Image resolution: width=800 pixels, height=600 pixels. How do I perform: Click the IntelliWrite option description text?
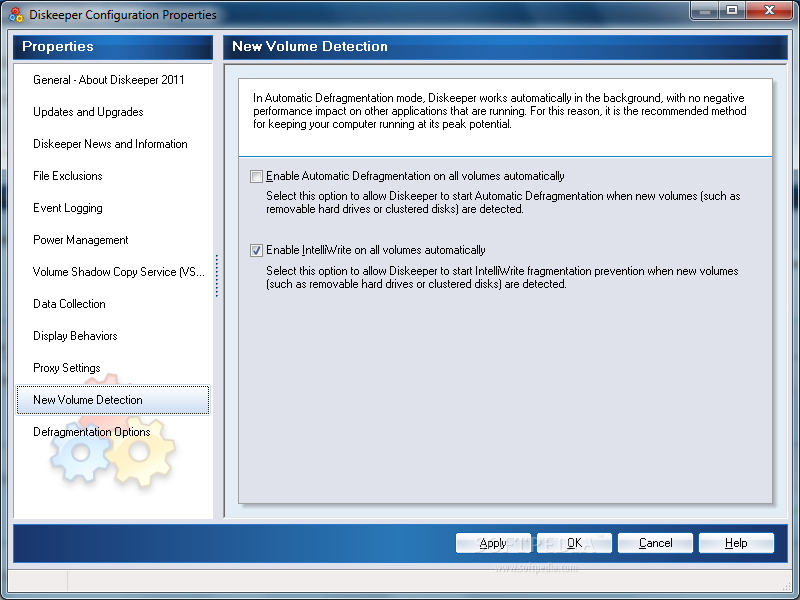tap(502, 278)
